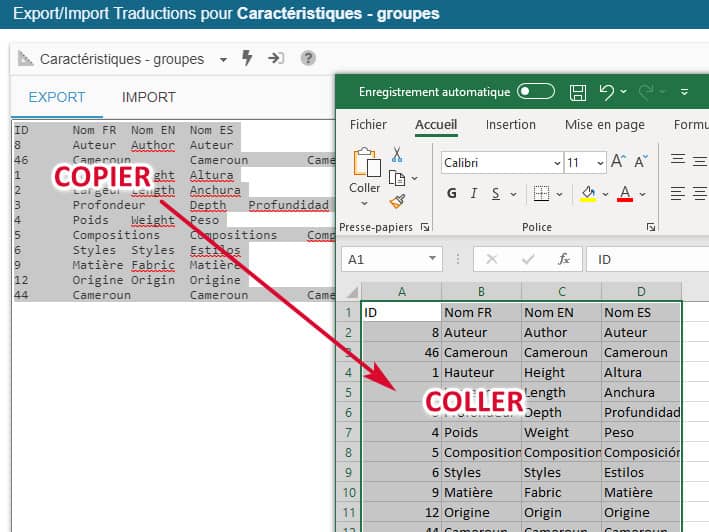Increase font size with the larger A
Screen dimensions: 709x532
[617, 162]
